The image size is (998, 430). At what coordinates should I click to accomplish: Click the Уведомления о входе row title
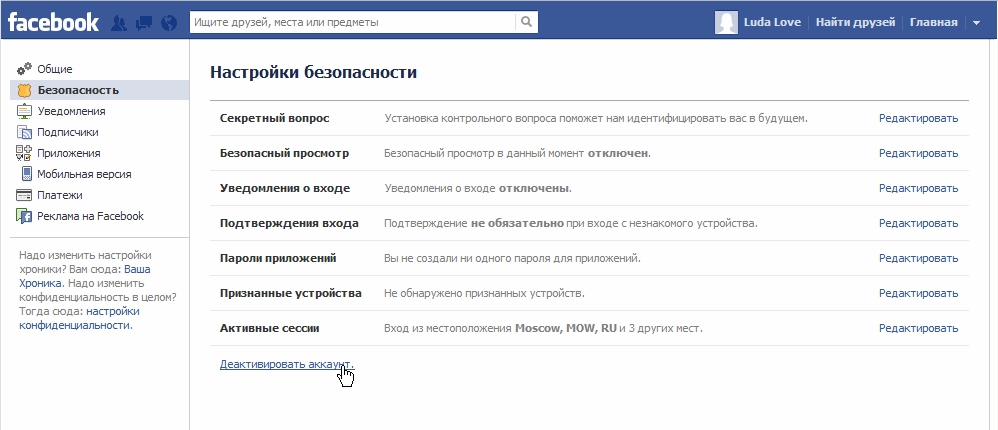(x=285, y=188)
